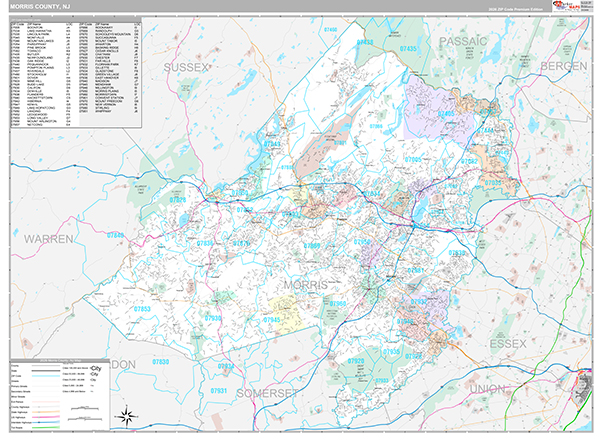Select the WARREN county label
The height and width of the screenshot is (440, 600).
[51, 240]
